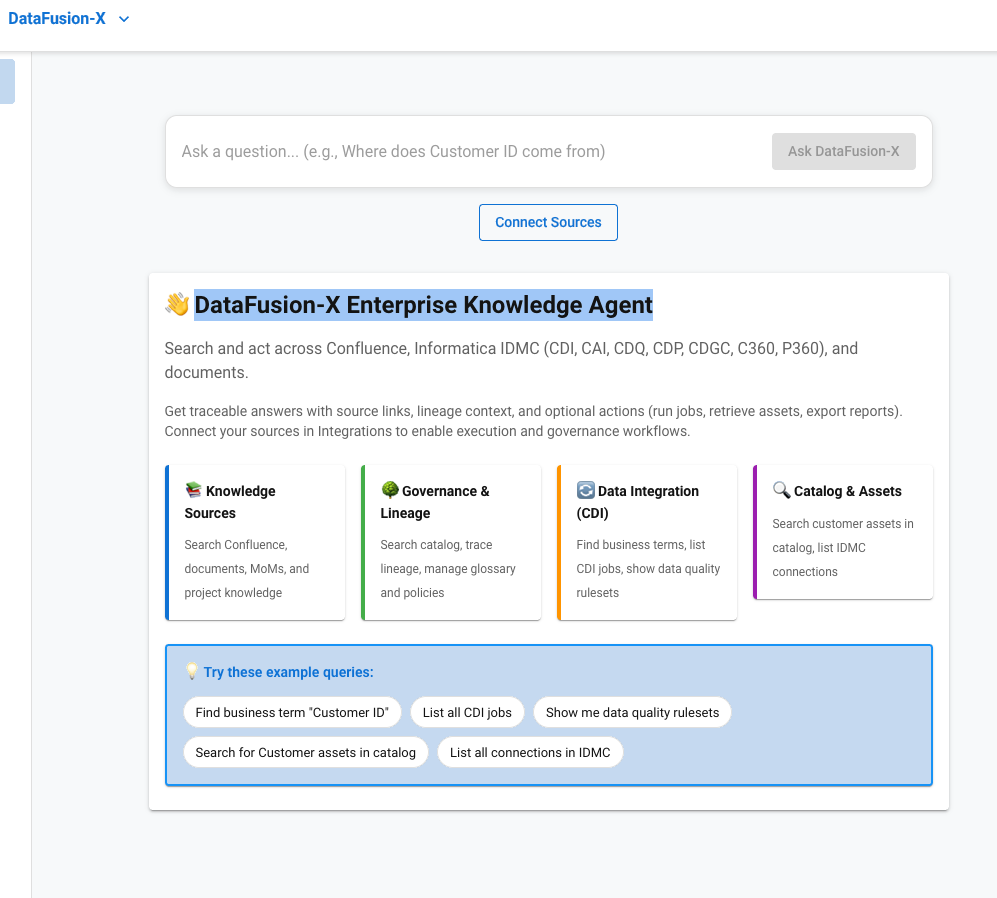This screenshot has width=997, height=898.
Task: Click the 'List all CDI jobs' example query
Action: click(x=467, y=712)
